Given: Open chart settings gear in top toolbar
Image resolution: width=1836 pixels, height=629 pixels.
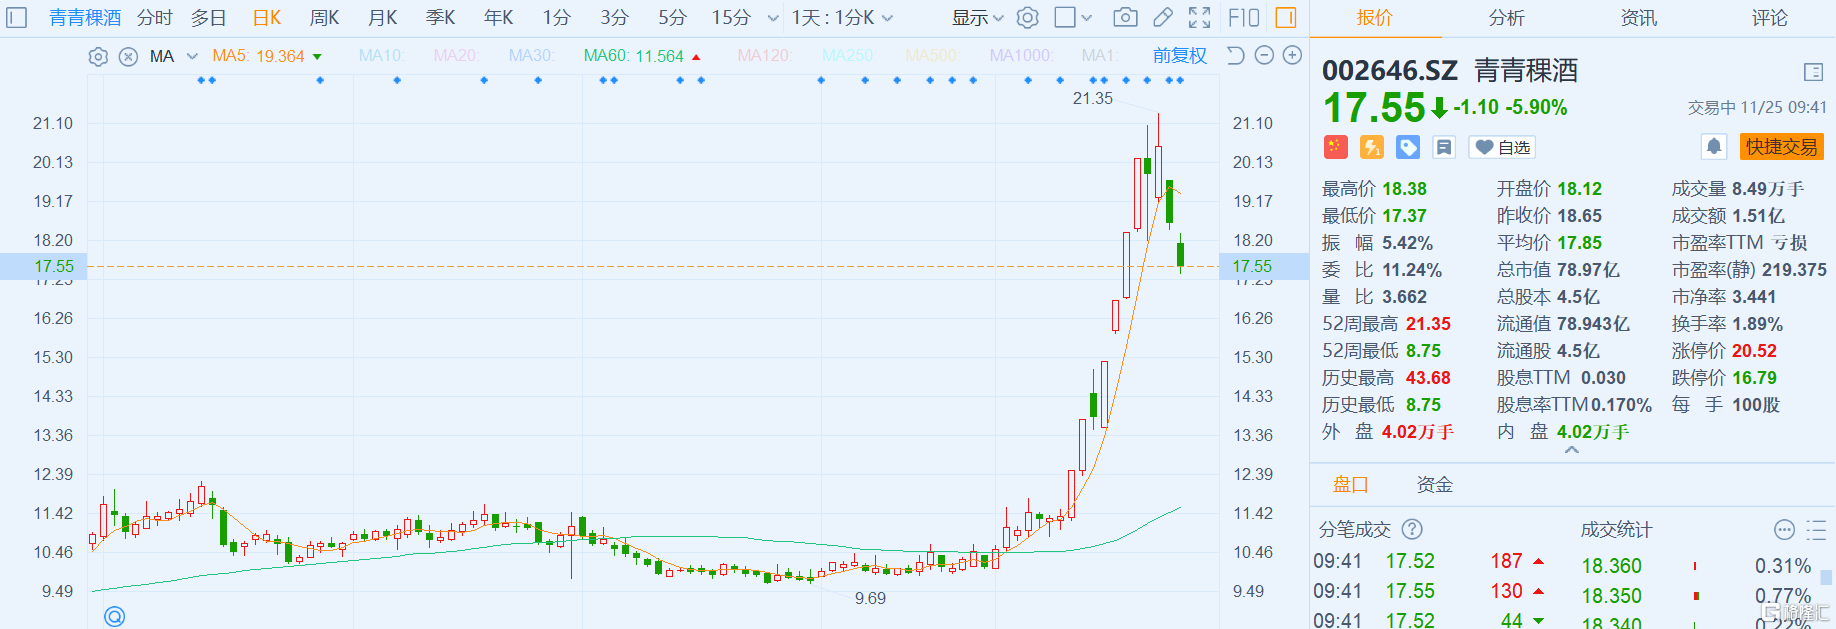Looking at the screenshot, I should [1027, 18].
